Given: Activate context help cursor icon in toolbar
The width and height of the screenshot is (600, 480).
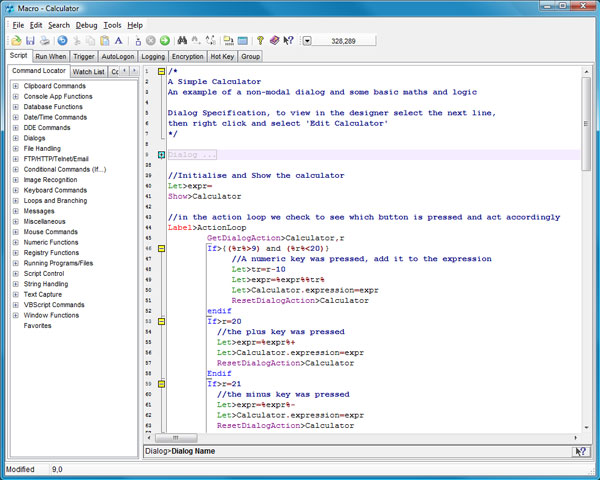Looking at the screenshot, I should click(288, 41).
